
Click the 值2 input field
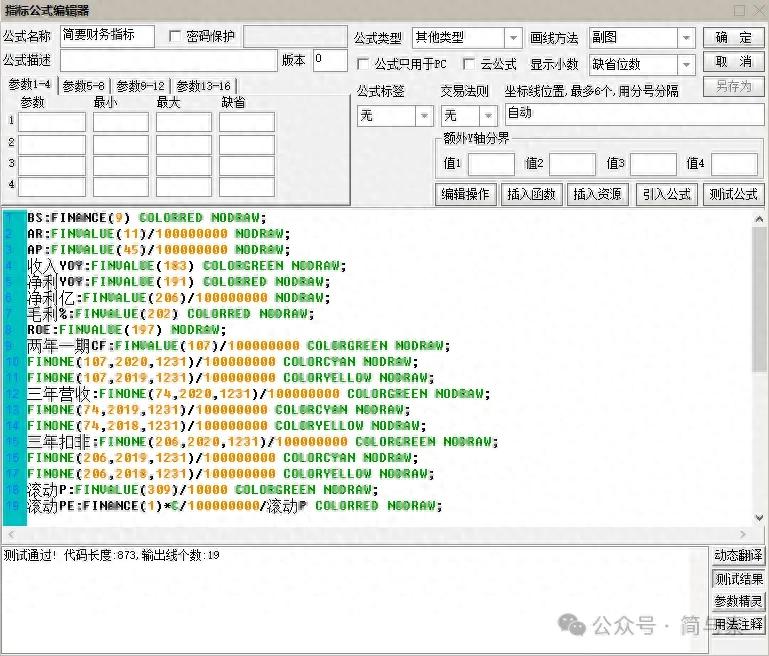pyautogui.click(x=572, y=164)
